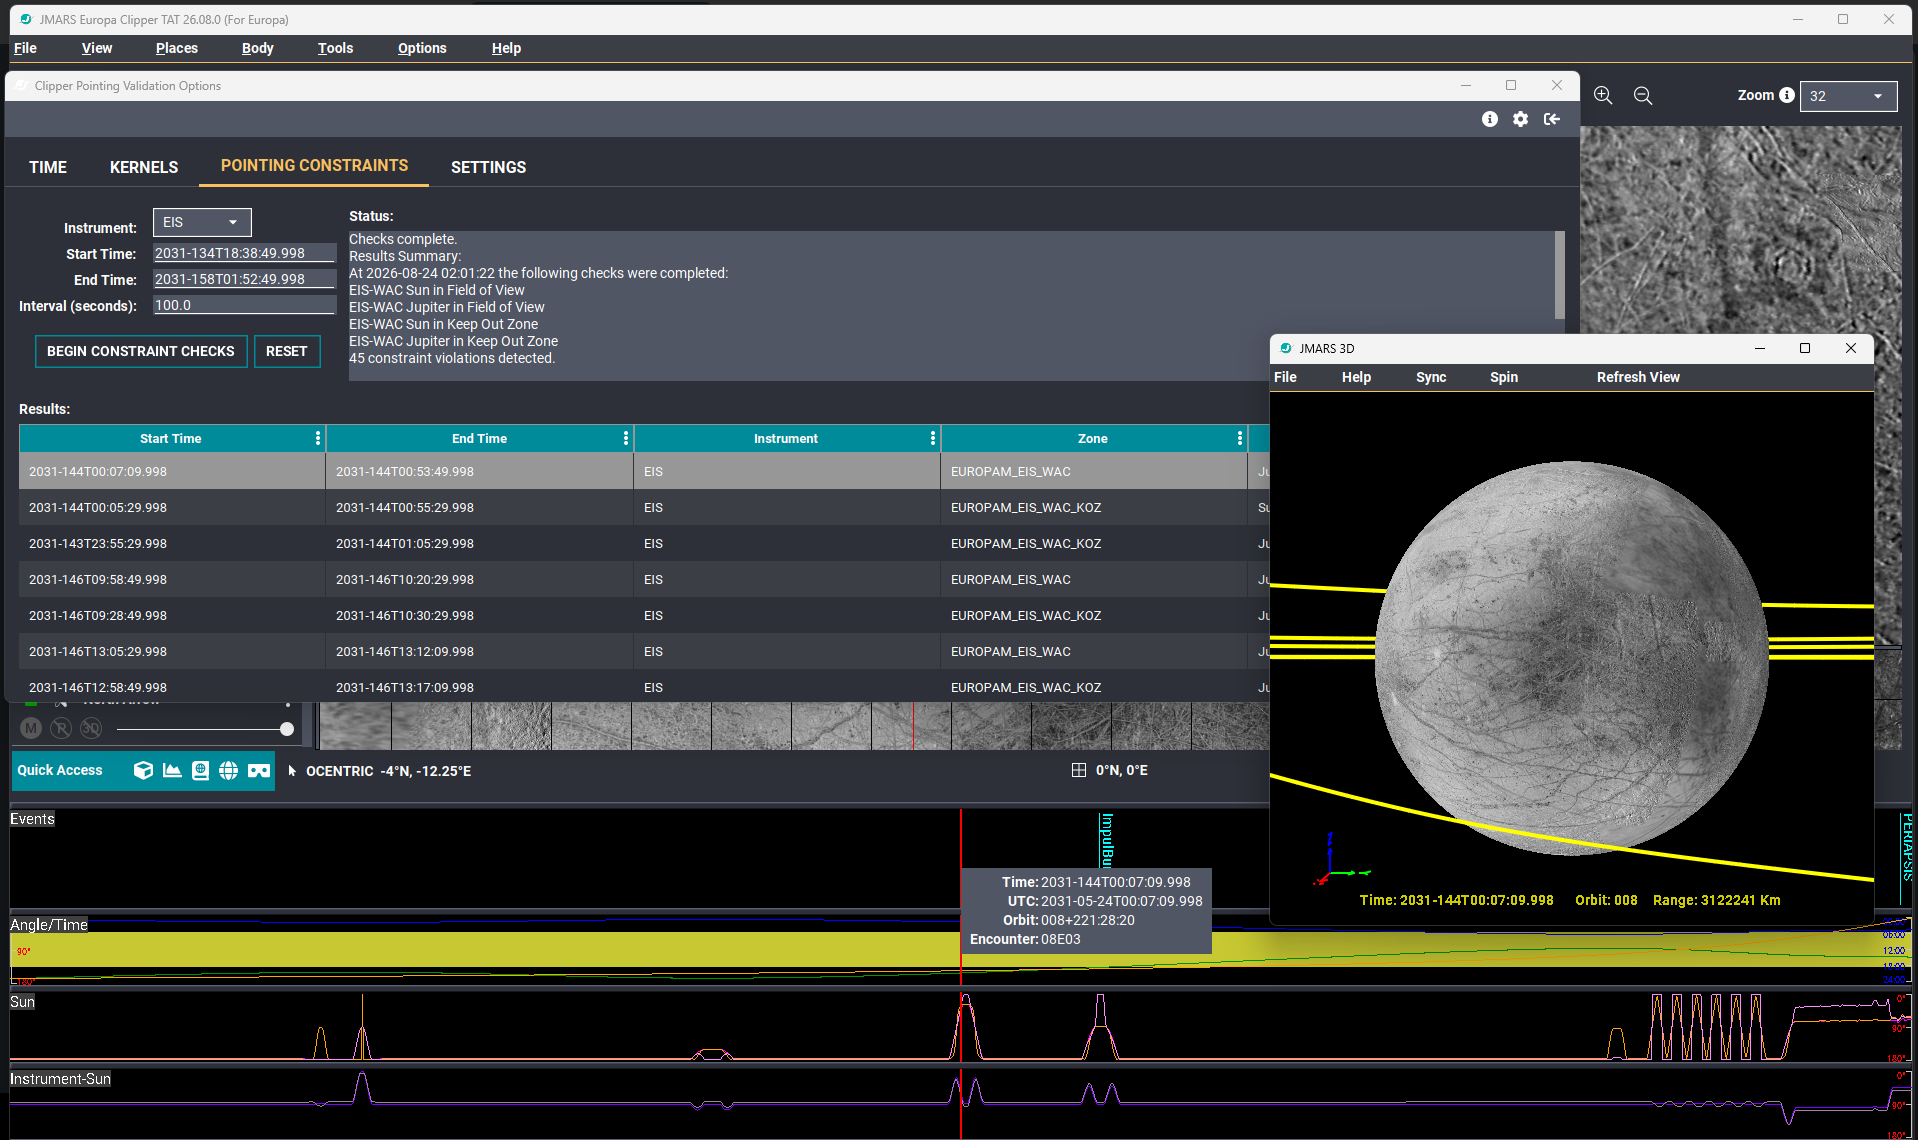Viewport: 1918px width, 1140px height.
Task: Click the VR goggles Quick Access icon
Action: point(259,770)
